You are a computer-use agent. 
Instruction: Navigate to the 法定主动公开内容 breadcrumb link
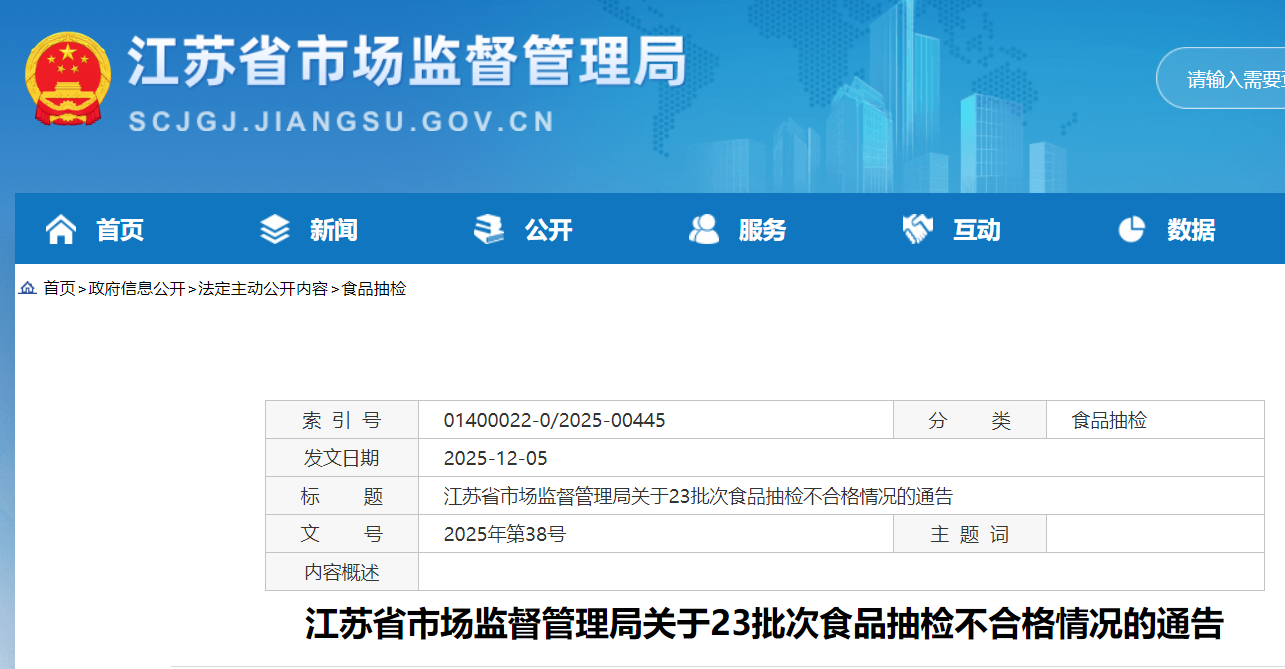(x=263, y=289)
